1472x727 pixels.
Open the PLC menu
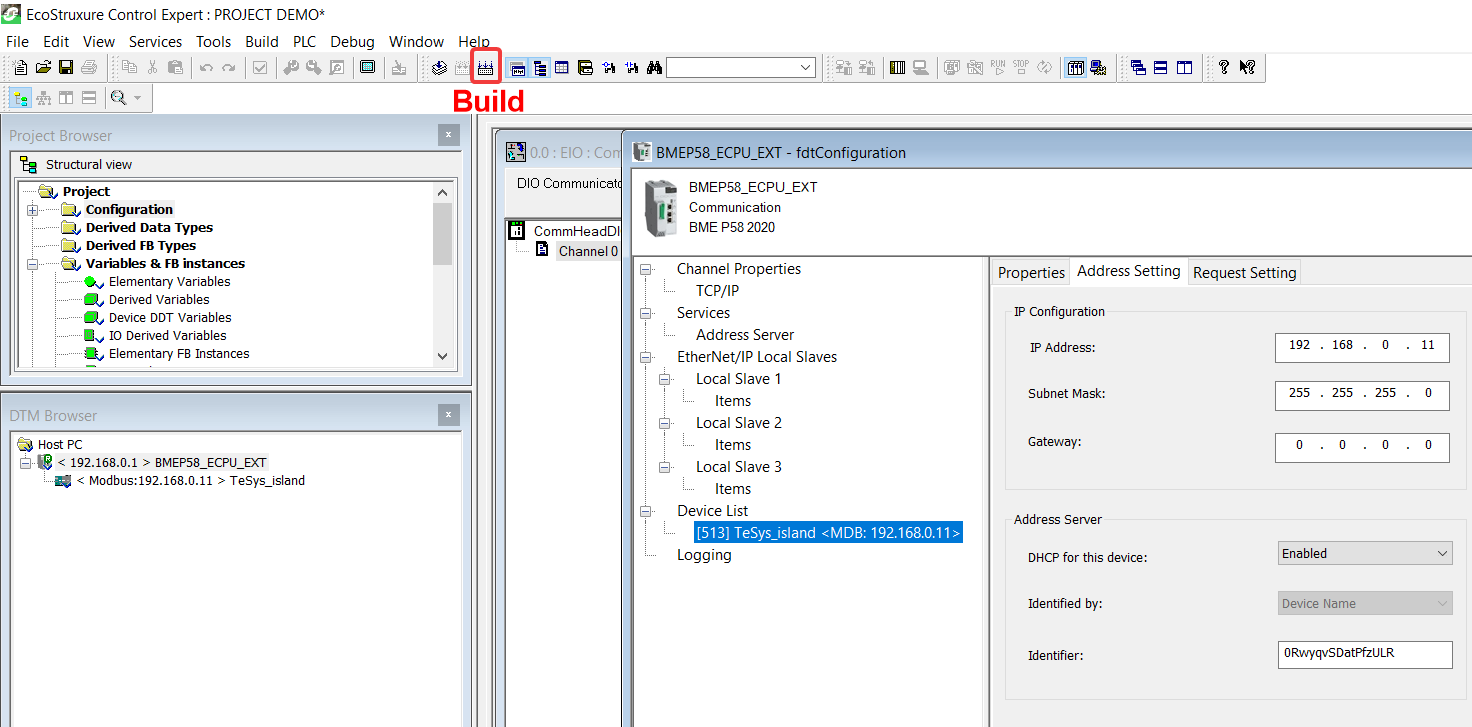(304, 42)
